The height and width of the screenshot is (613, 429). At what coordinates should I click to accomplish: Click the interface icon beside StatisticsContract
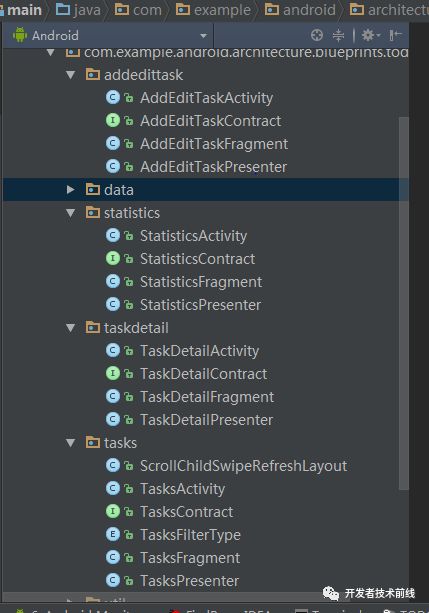point(113,258)
